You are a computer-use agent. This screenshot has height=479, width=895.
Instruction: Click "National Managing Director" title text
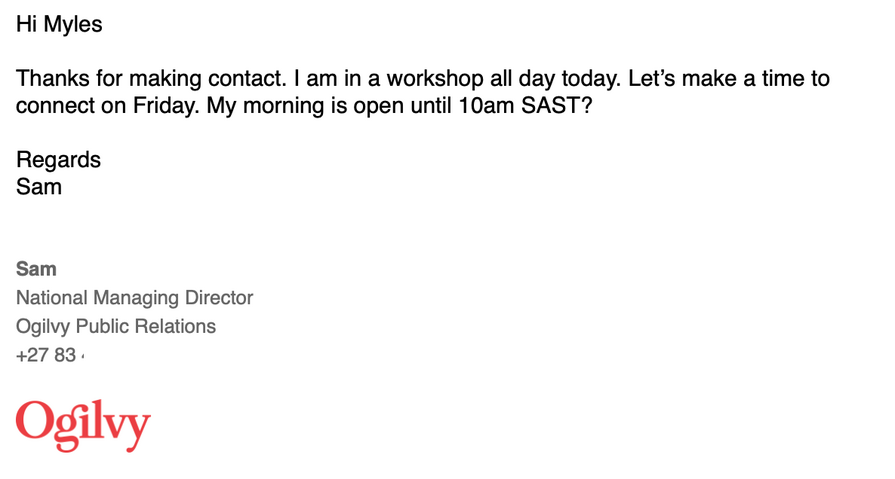pyautogui.click(x=135, y=298)
